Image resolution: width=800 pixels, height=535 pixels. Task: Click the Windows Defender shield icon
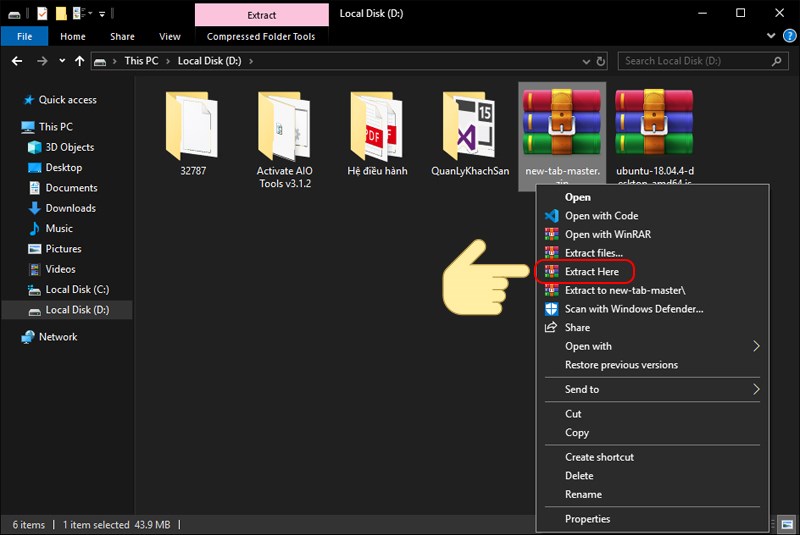552,309
